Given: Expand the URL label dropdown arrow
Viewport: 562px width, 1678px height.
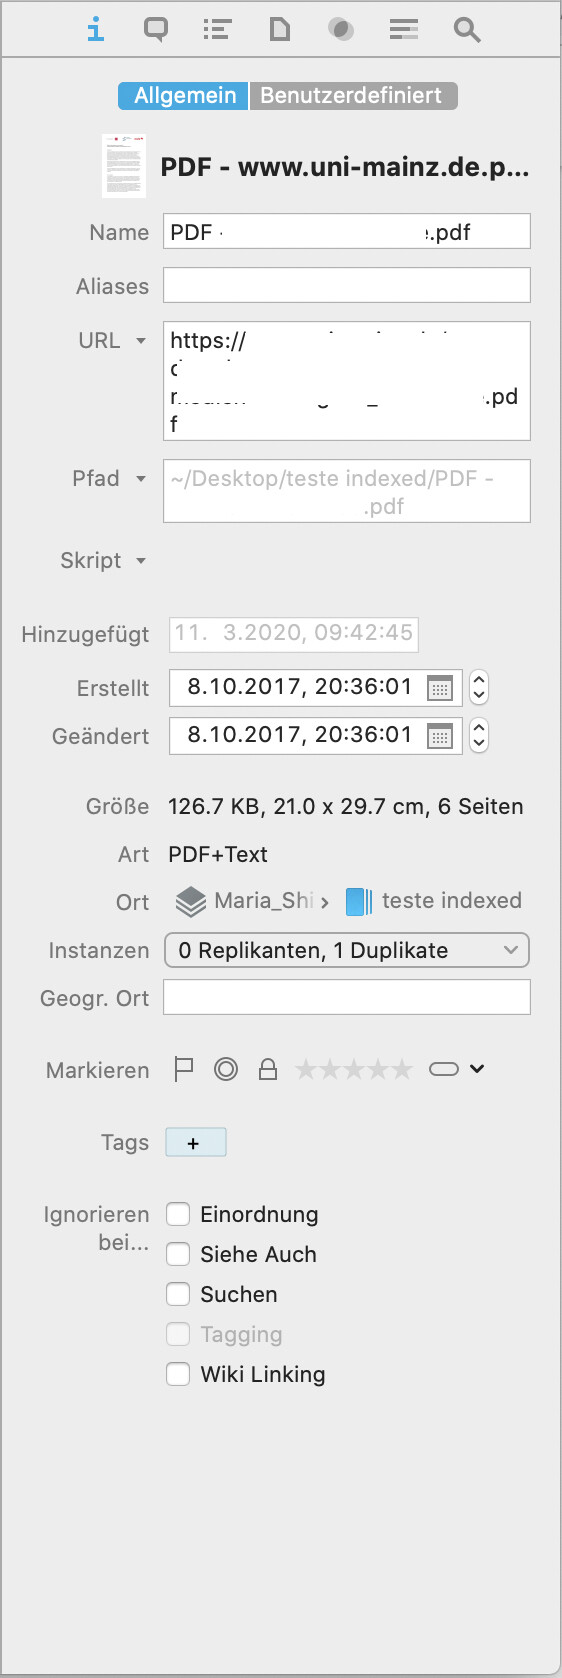Looking at the screenshot, I should point(141,341).
